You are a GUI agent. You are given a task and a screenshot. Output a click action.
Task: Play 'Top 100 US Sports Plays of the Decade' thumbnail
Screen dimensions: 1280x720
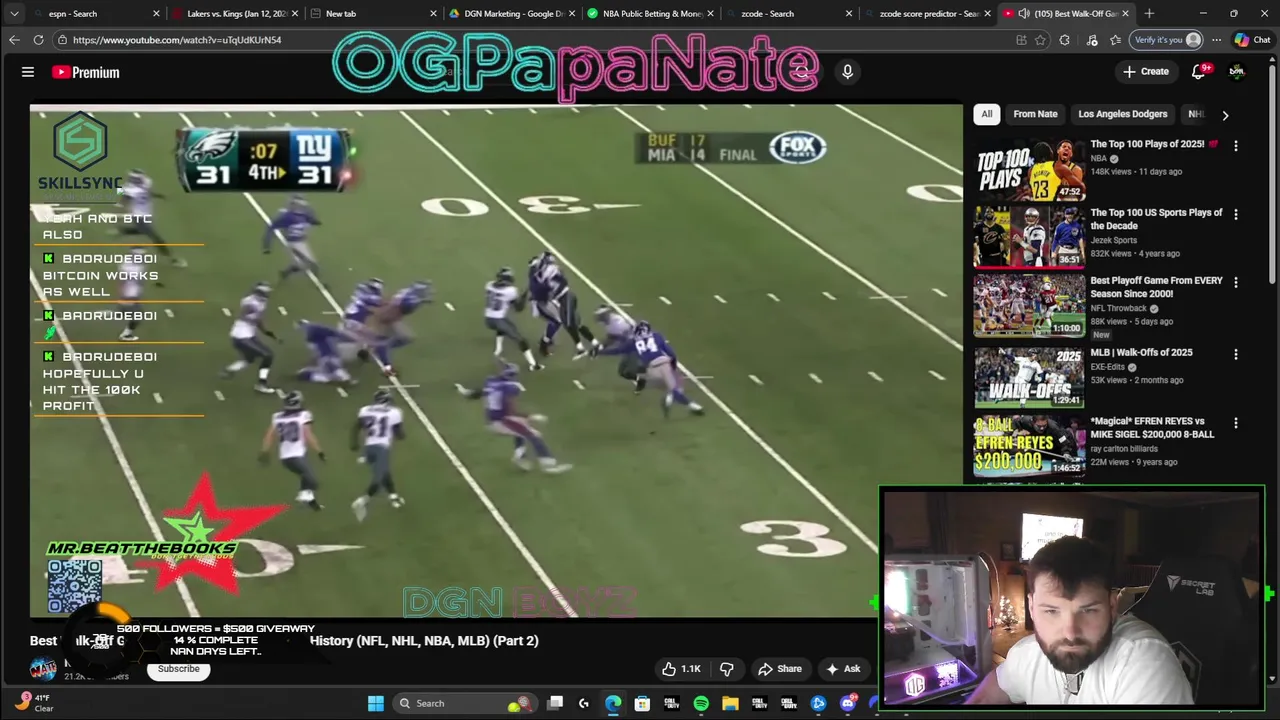coord(1029,237)
